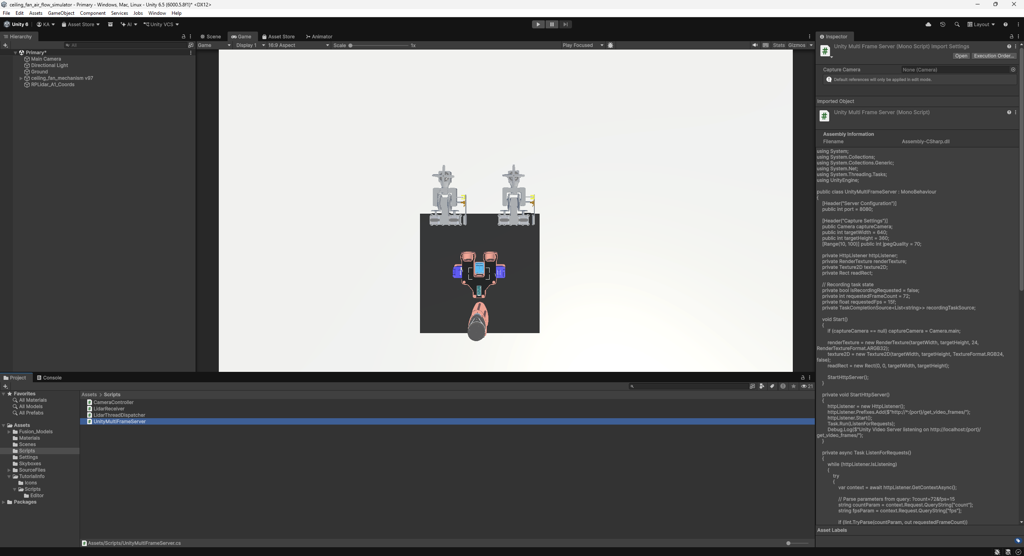This screenshot has width=1024, height=556.
Task: Click the Open button in Inspector
Action: click(961, 56)
